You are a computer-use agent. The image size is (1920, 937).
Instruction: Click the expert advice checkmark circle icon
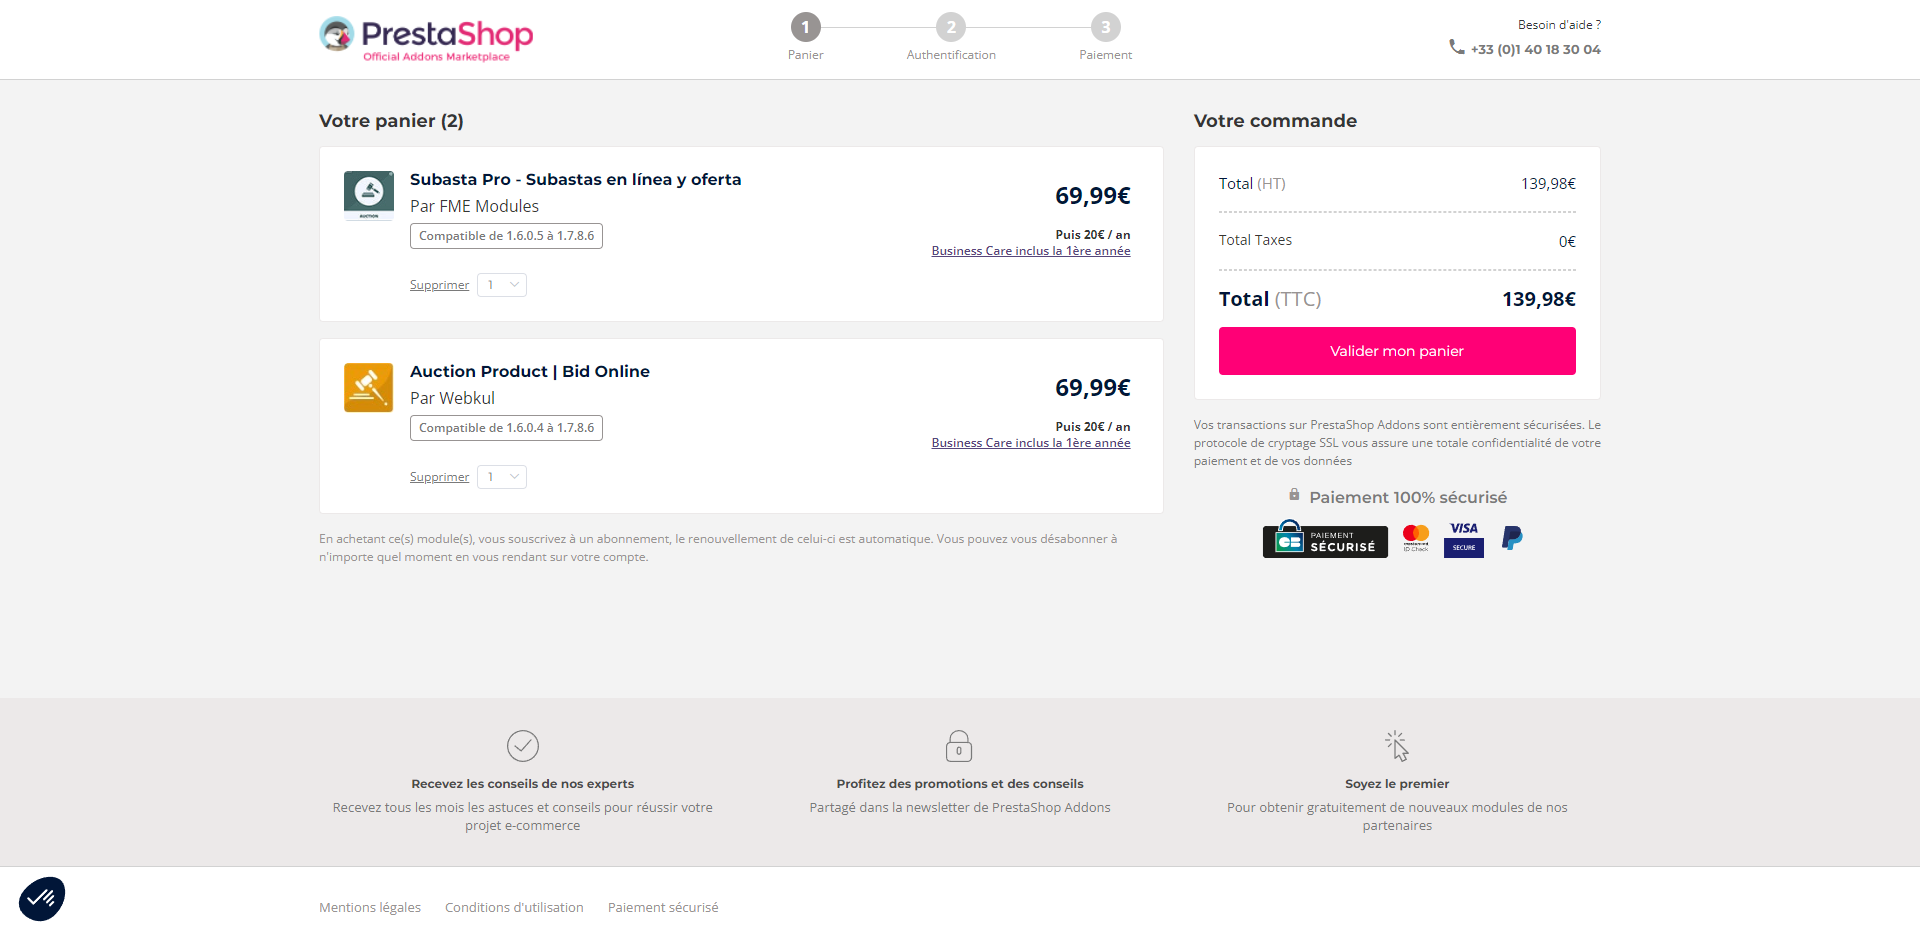point(523,746)
